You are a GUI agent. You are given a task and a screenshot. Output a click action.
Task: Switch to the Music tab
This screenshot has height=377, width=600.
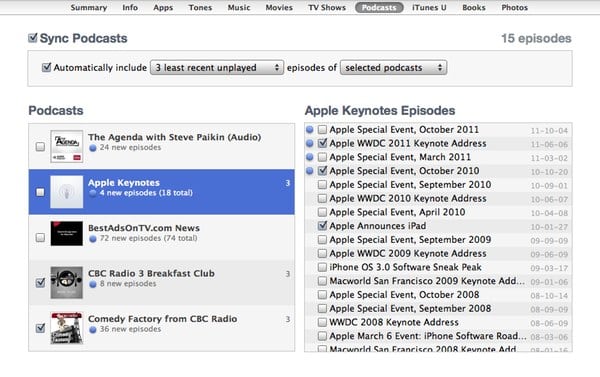(x=239, y=7)
